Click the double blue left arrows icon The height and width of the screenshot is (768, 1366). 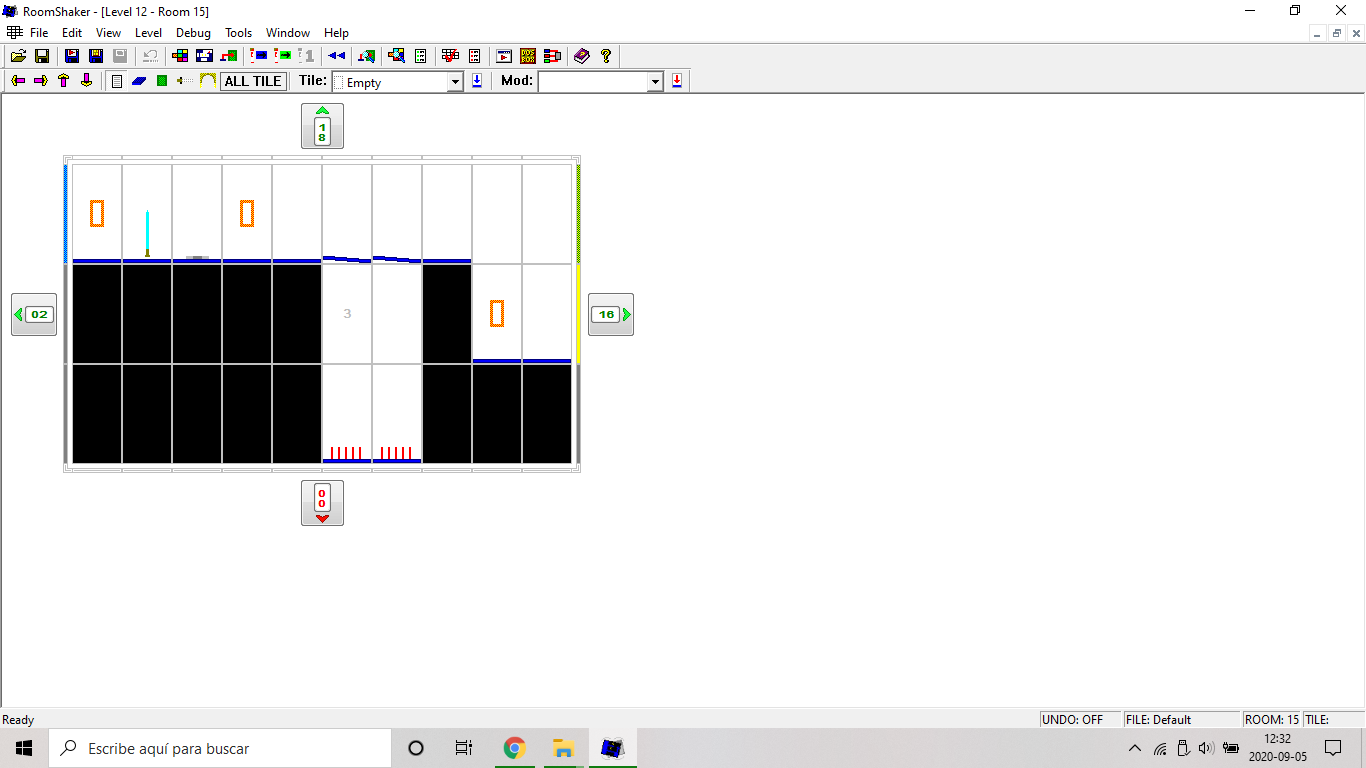337,56
